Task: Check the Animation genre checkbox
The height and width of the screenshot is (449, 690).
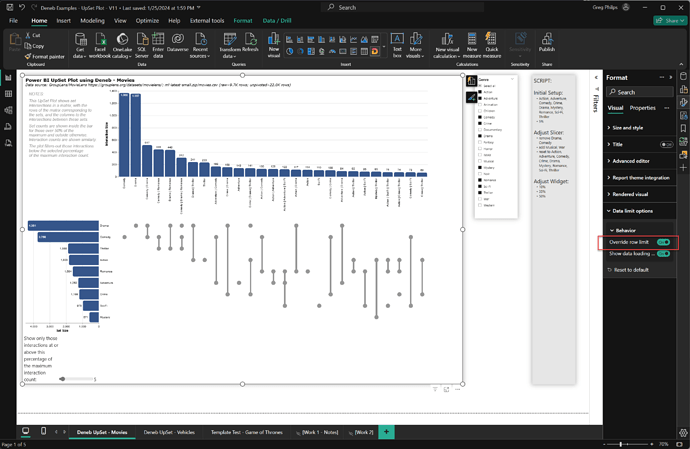Action: [x=480, y=105]
